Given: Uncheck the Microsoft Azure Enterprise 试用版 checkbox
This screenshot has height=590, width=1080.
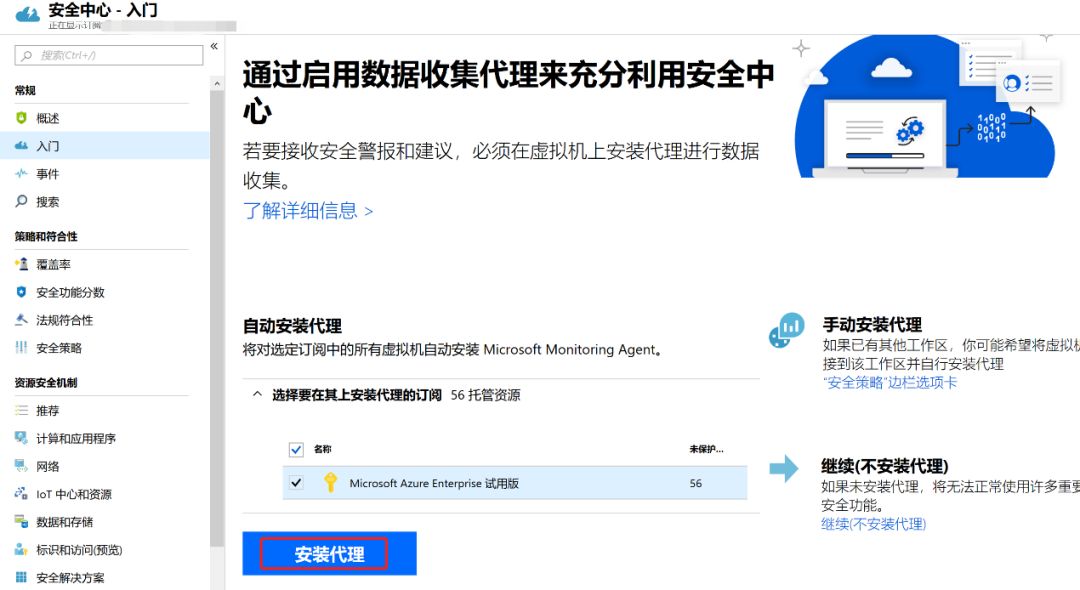Looking at the screenshot, I should coord(296,483).
